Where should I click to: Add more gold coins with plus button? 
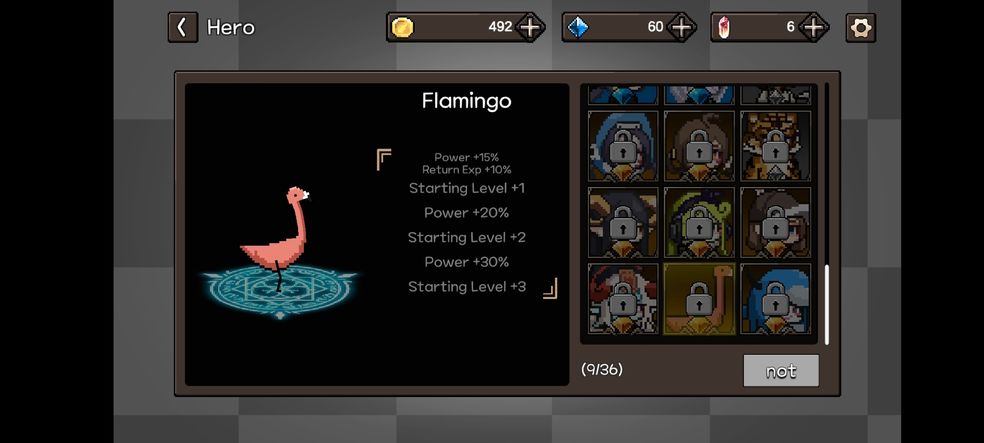[x=530, y=28]
